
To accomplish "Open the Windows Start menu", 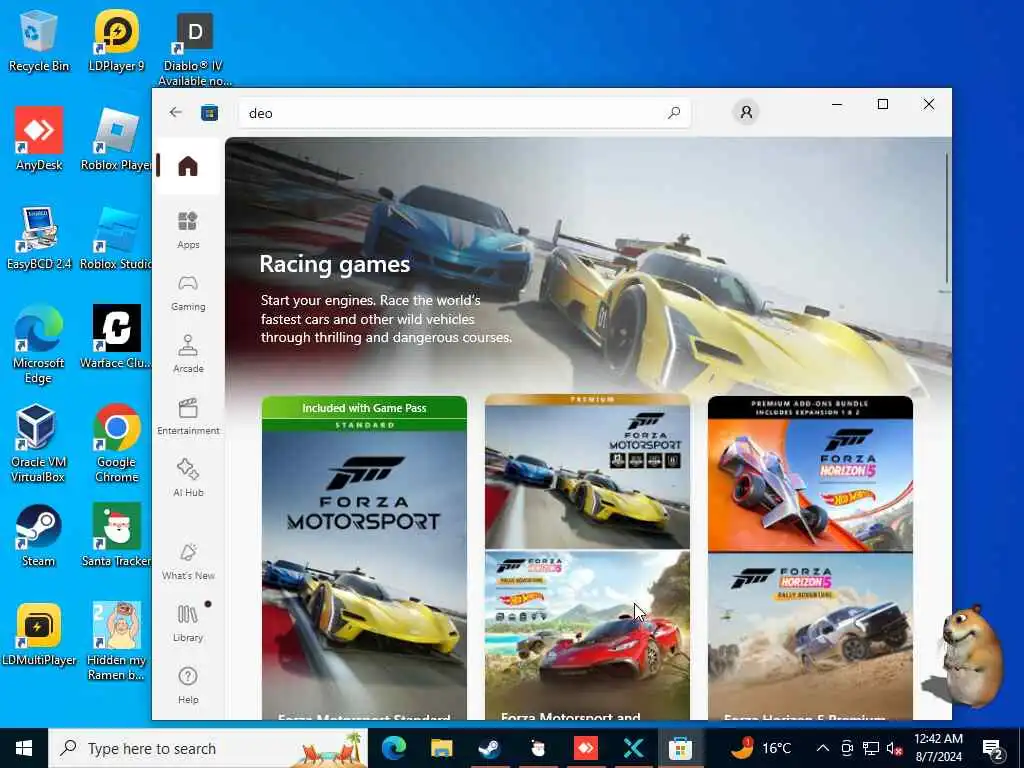I will (24, 748).
